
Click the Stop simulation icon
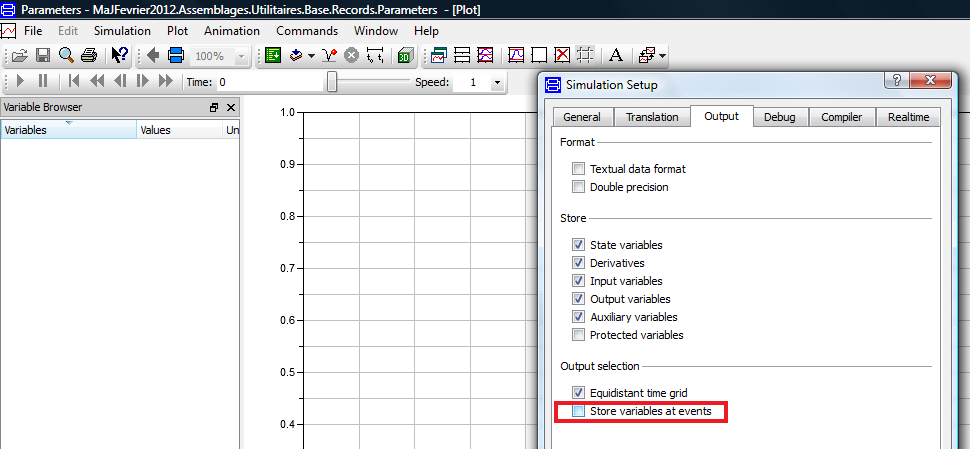[x=352, y=56]
